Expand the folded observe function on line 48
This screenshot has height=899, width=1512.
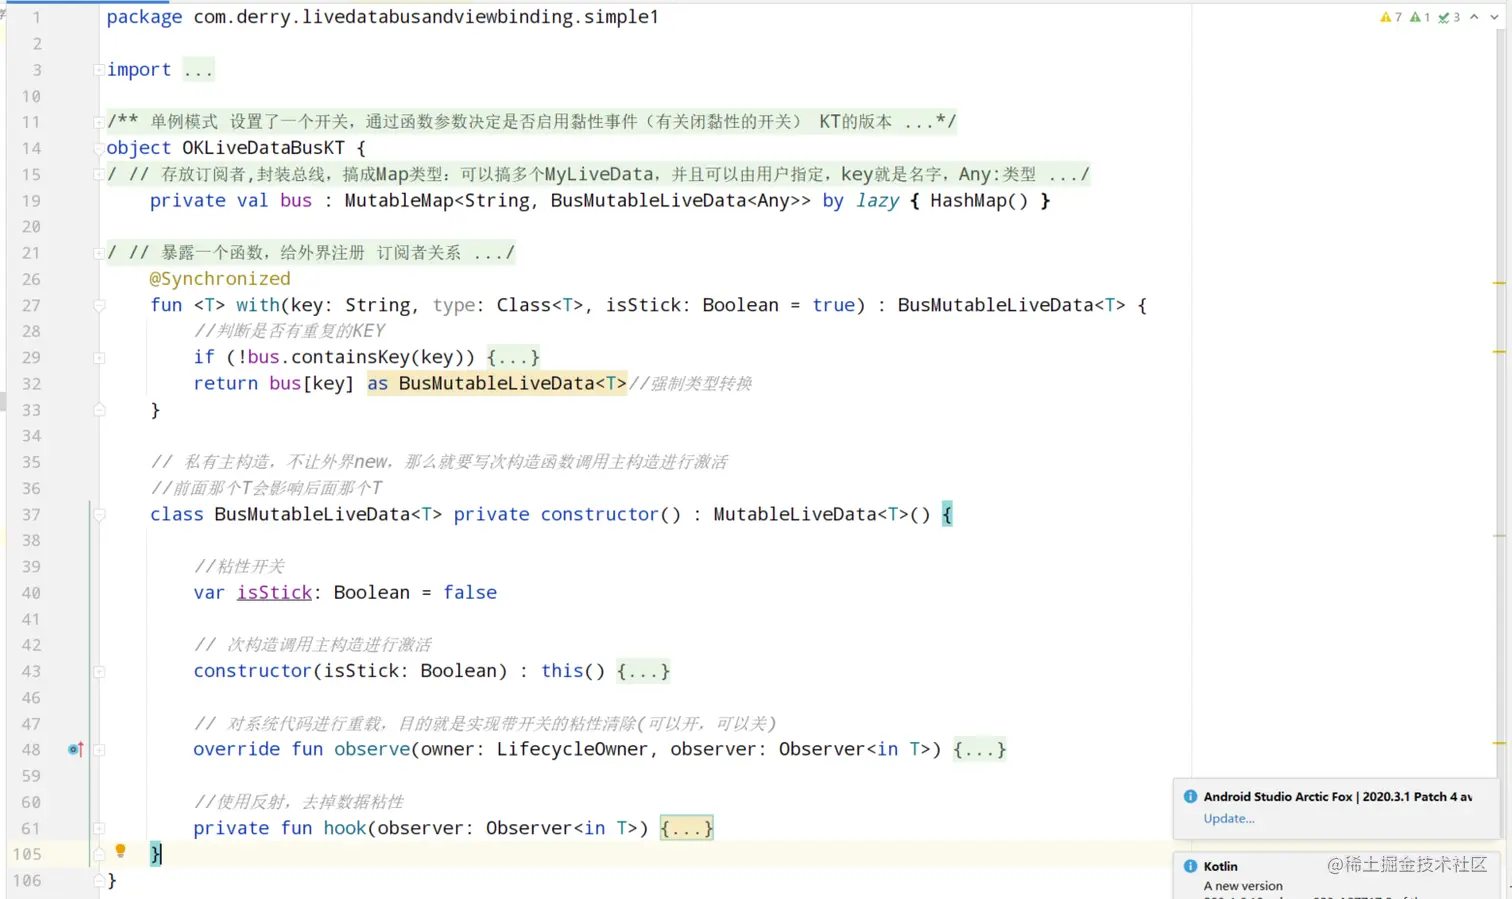coord(99,749)
